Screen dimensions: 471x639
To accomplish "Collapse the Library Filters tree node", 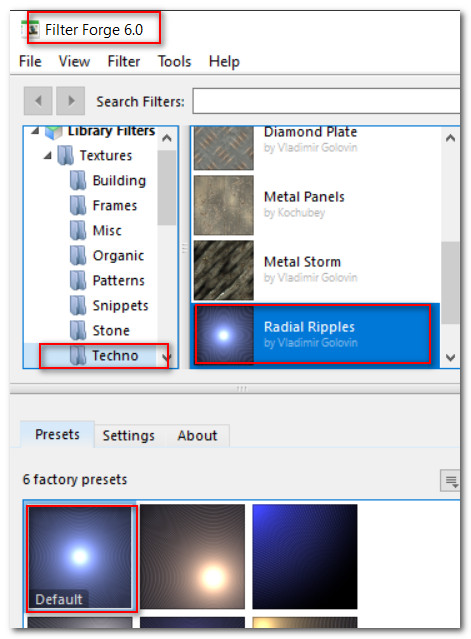I will pyautogui.click(x=35, y=130).
